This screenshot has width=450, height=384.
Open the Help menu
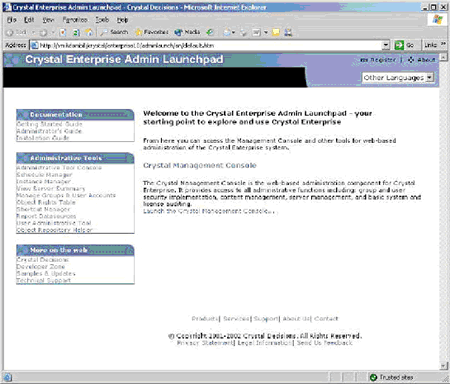coord(122,20)
